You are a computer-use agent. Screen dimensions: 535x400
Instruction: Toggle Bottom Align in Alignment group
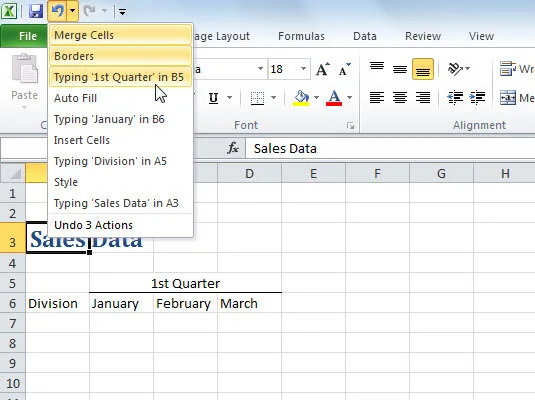[x=422, y=69]
